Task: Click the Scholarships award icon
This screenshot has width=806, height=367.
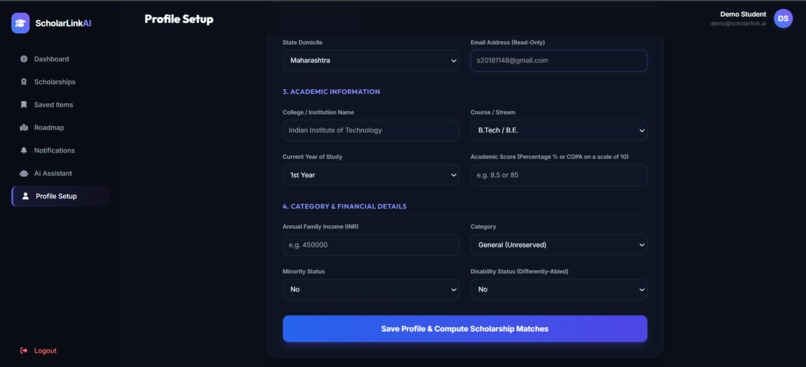Action: point(24,82)
